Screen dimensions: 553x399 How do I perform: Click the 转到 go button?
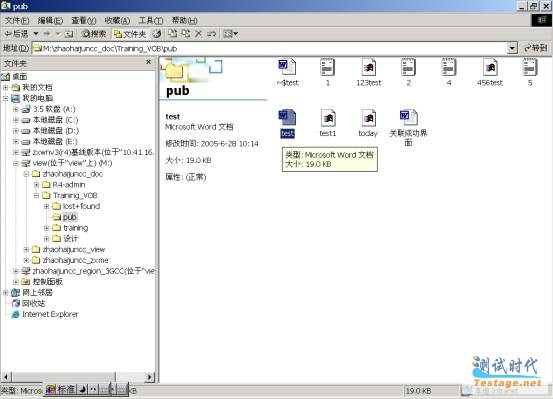[535, 48]
